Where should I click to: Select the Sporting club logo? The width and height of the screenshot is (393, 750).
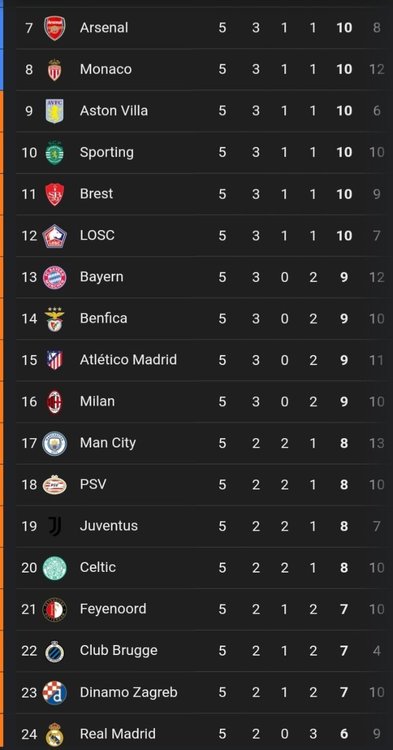(55, 153)
